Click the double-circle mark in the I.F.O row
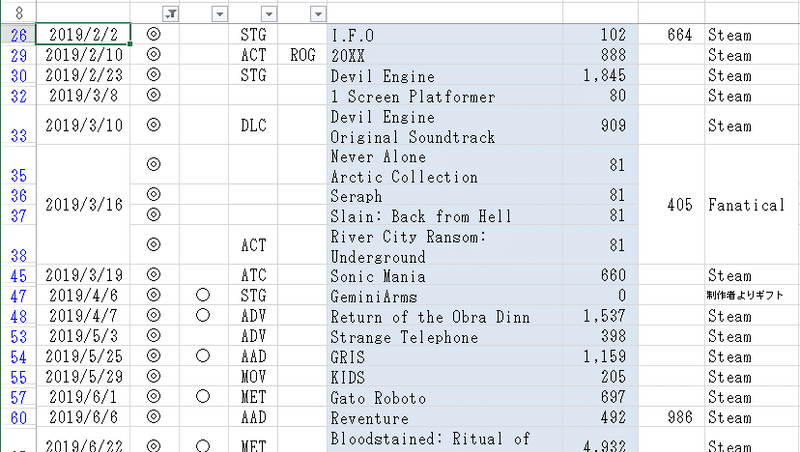This screenshot has height=452, width=800. coord(154,34)
